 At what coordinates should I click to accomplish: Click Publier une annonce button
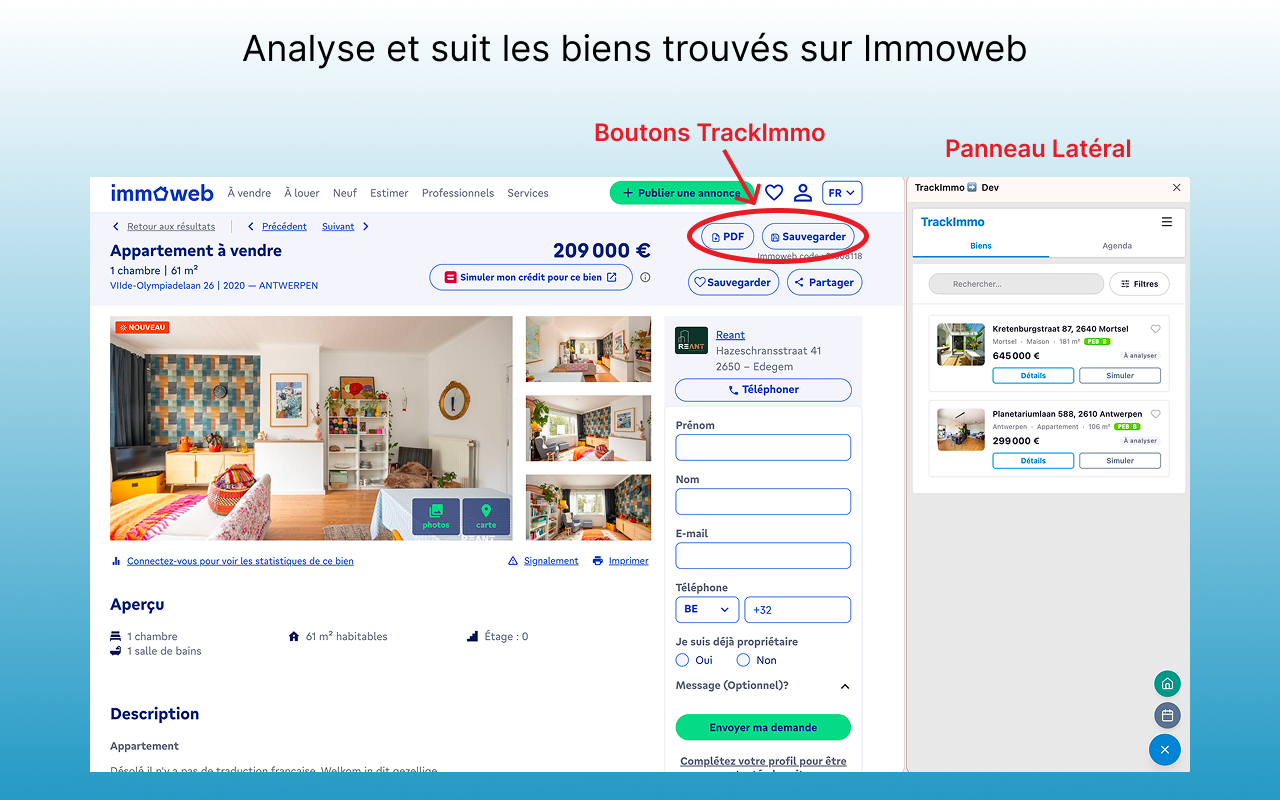[x=681, y=193]
